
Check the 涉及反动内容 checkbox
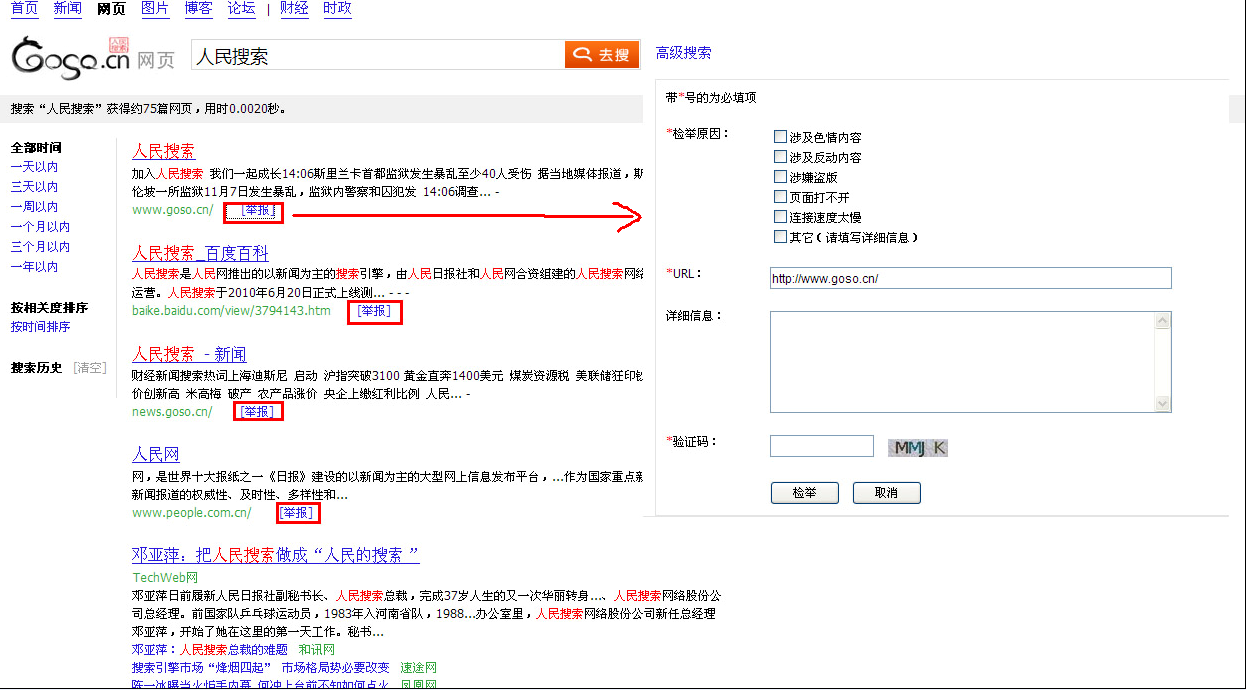pyautogui.click(x=780, y=157)
